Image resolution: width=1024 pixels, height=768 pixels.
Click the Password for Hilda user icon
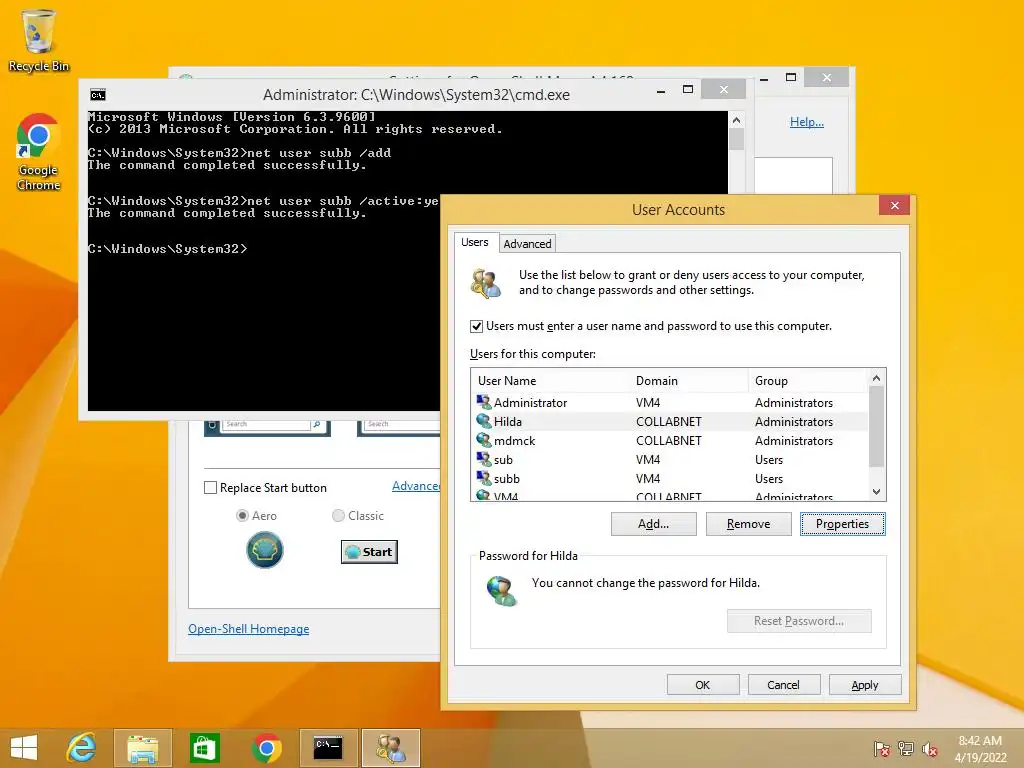502,590
